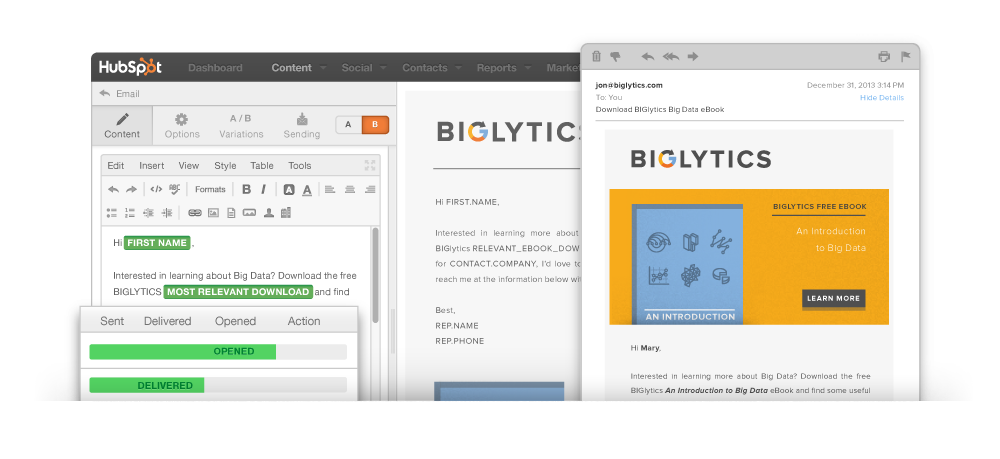Insert a numbered list
Viewport: 1000px width, 459px height.
130,213
